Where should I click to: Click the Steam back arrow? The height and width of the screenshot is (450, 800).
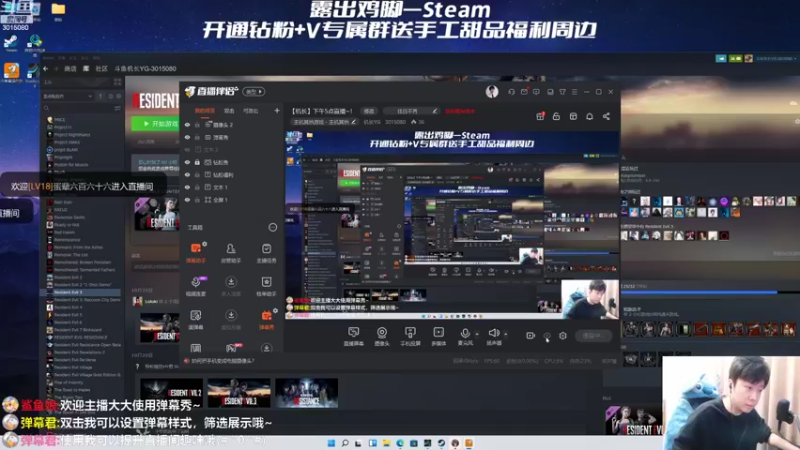pyautogui.click(x=45, y=68)
